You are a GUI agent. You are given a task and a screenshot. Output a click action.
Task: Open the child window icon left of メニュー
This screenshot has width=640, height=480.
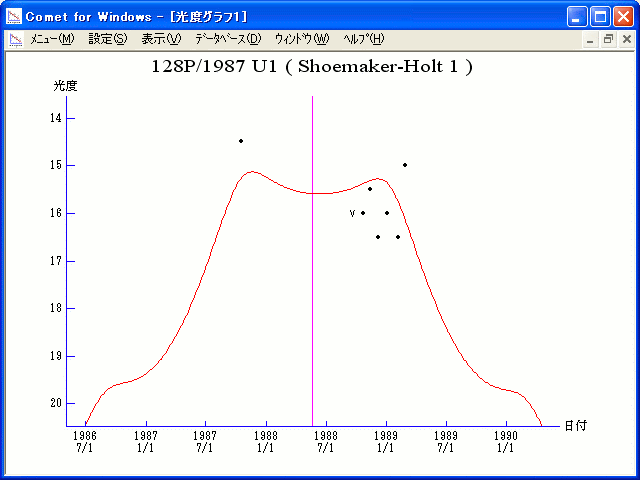16,39
